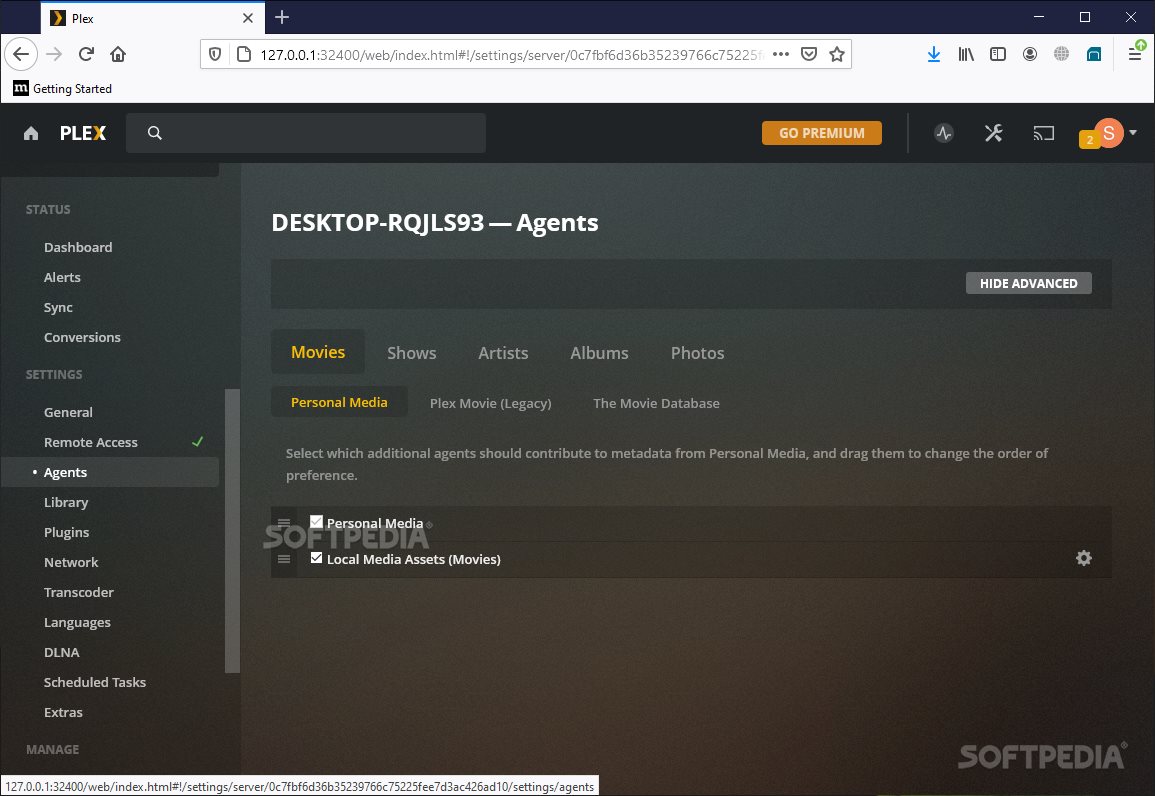The height and width of the screenshot is (796, 1155).
Task: Open Alerts in sidebar
Action: coord(62,278)
